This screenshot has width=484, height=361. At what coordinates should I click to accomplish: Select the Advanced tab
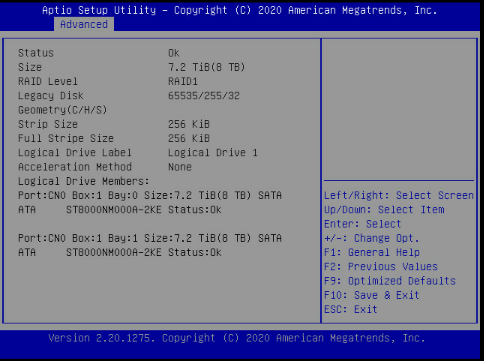[x=84, y=24]
